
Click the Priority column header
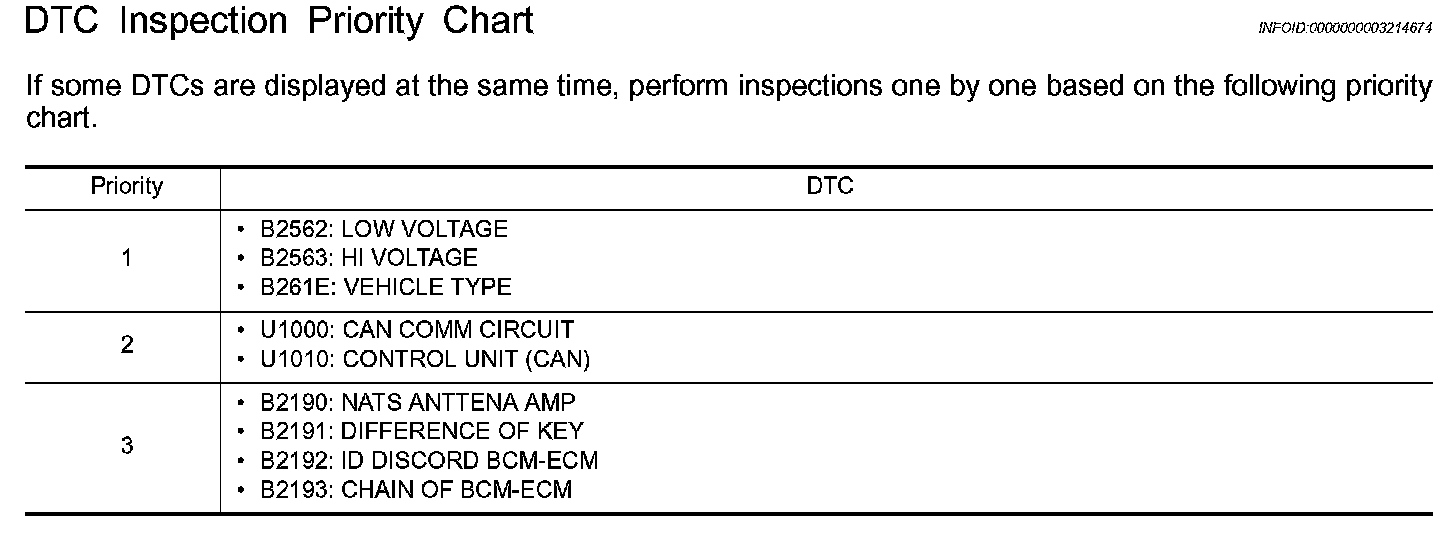pyautogui.click(x=127, y=187)
